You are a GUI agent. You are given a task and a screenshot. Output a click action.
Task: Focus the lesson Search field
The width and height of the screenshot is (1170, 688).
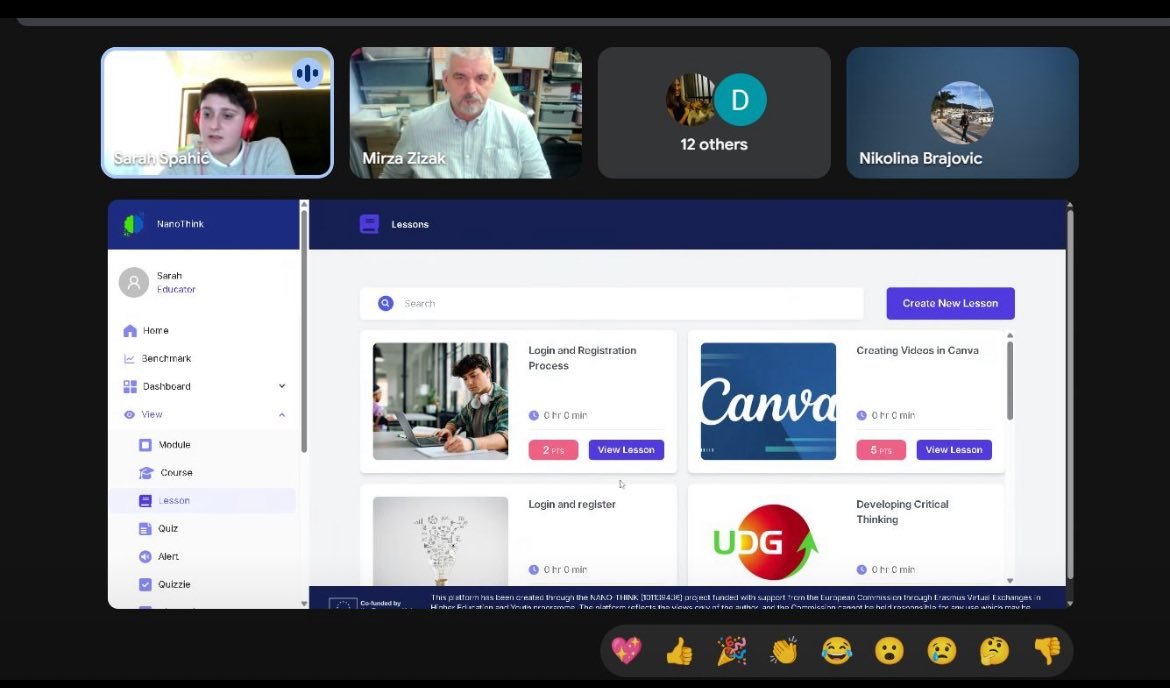(x=612, y=304)
